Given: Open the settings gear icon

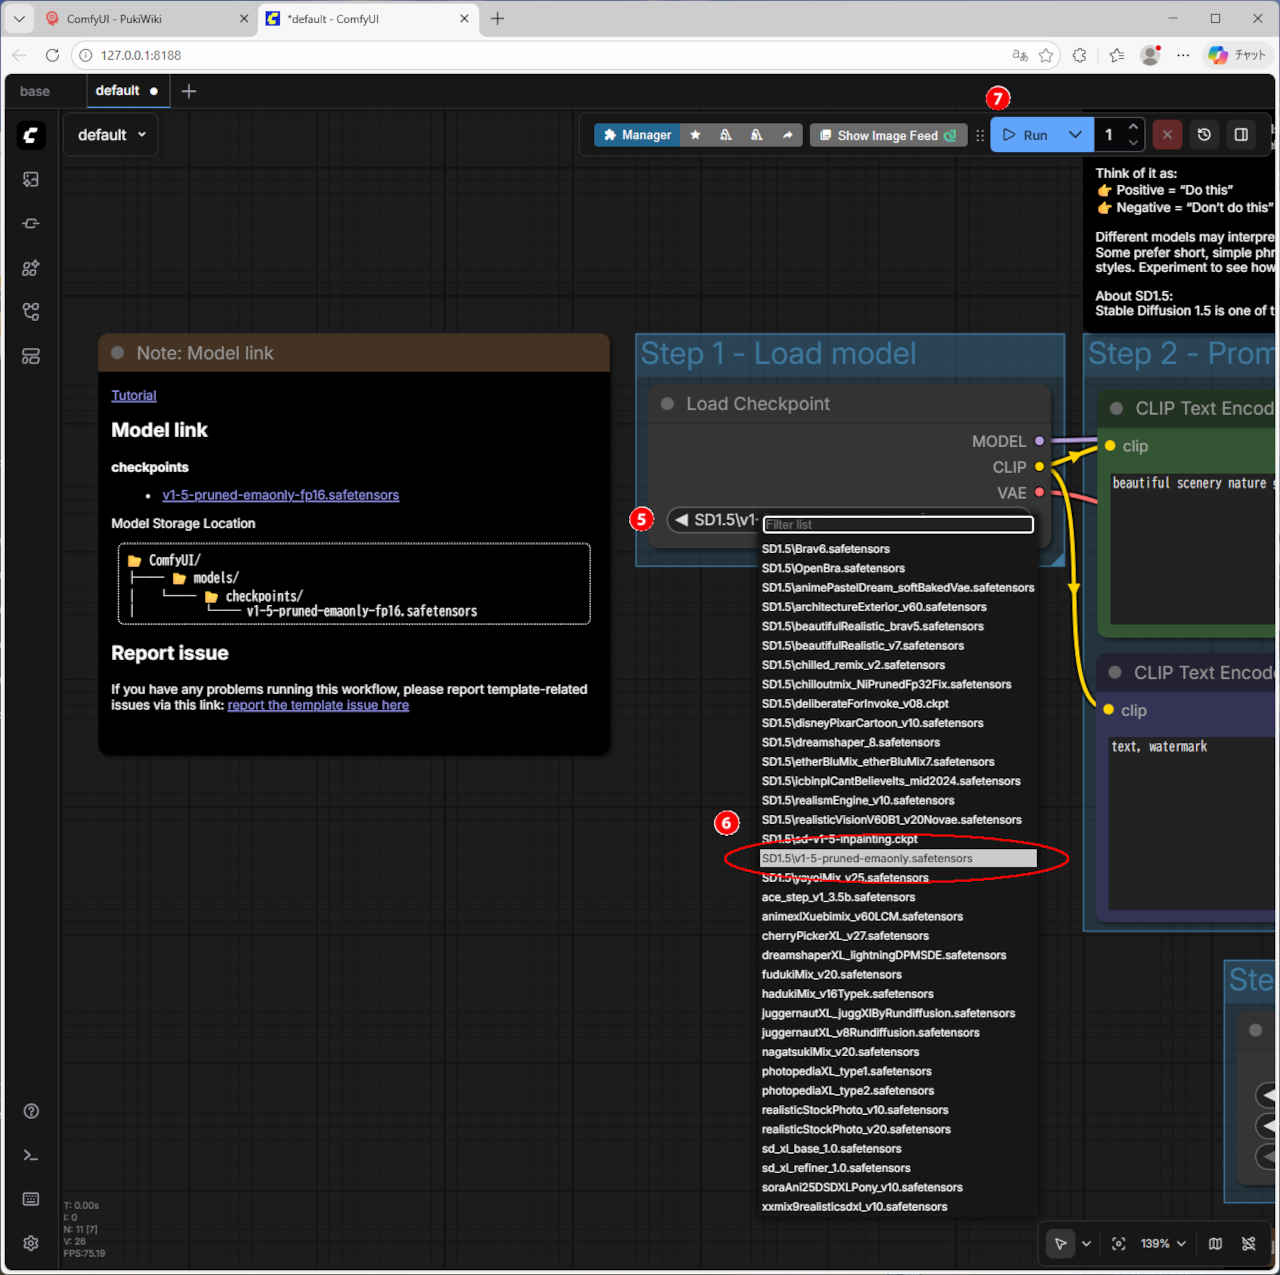Looking at the screenshot, I should coord(31,1243).
